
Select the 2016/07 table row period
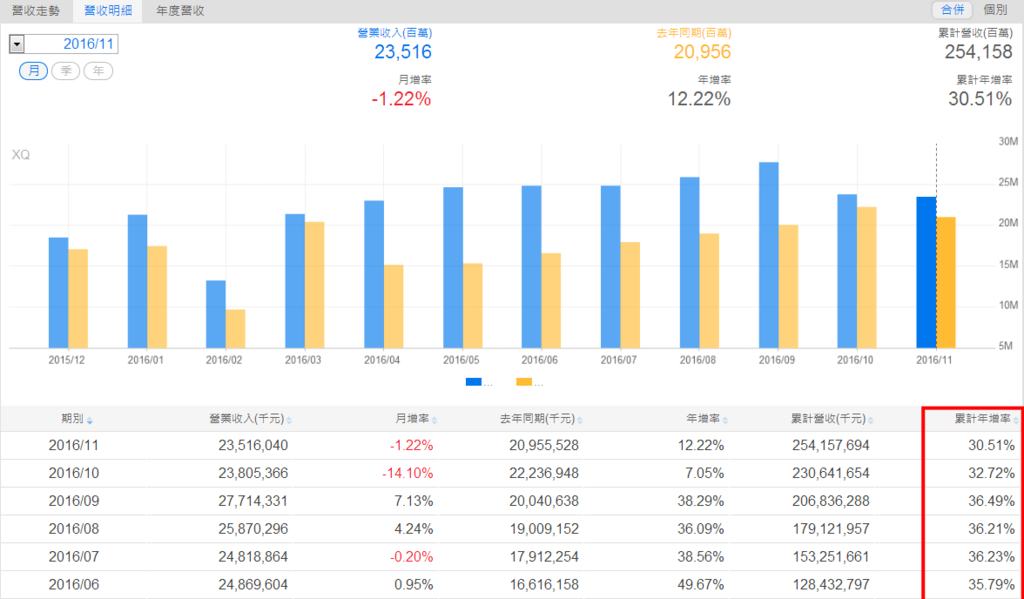click(73, 557)
